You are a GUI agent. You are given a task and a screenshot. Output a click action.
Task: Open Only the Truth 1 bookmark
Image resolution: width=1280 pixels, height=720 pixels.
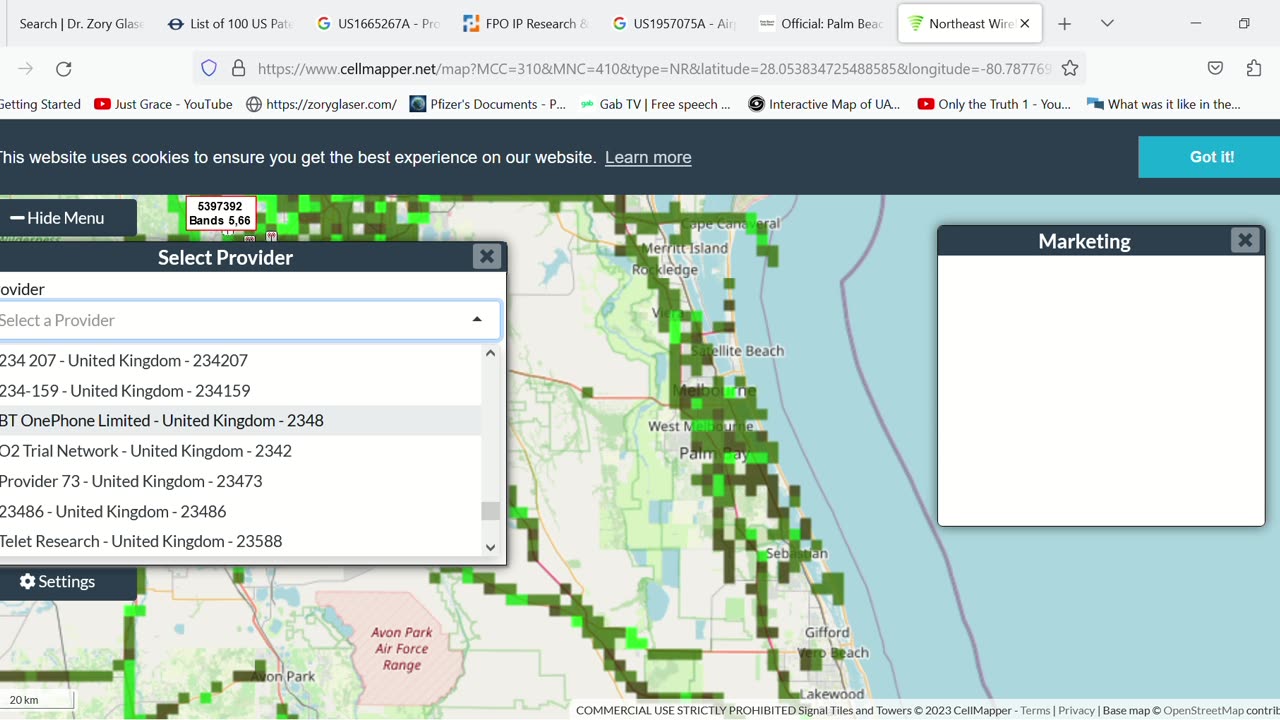pos(994,104)
